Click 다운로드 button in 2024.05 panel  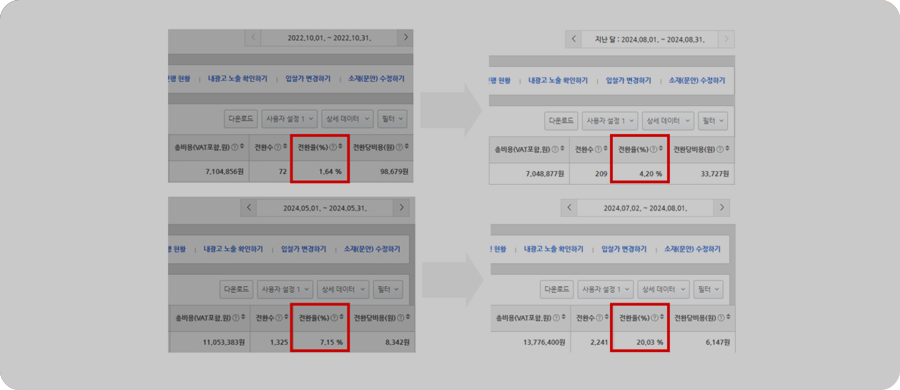[x=236, y=289]
